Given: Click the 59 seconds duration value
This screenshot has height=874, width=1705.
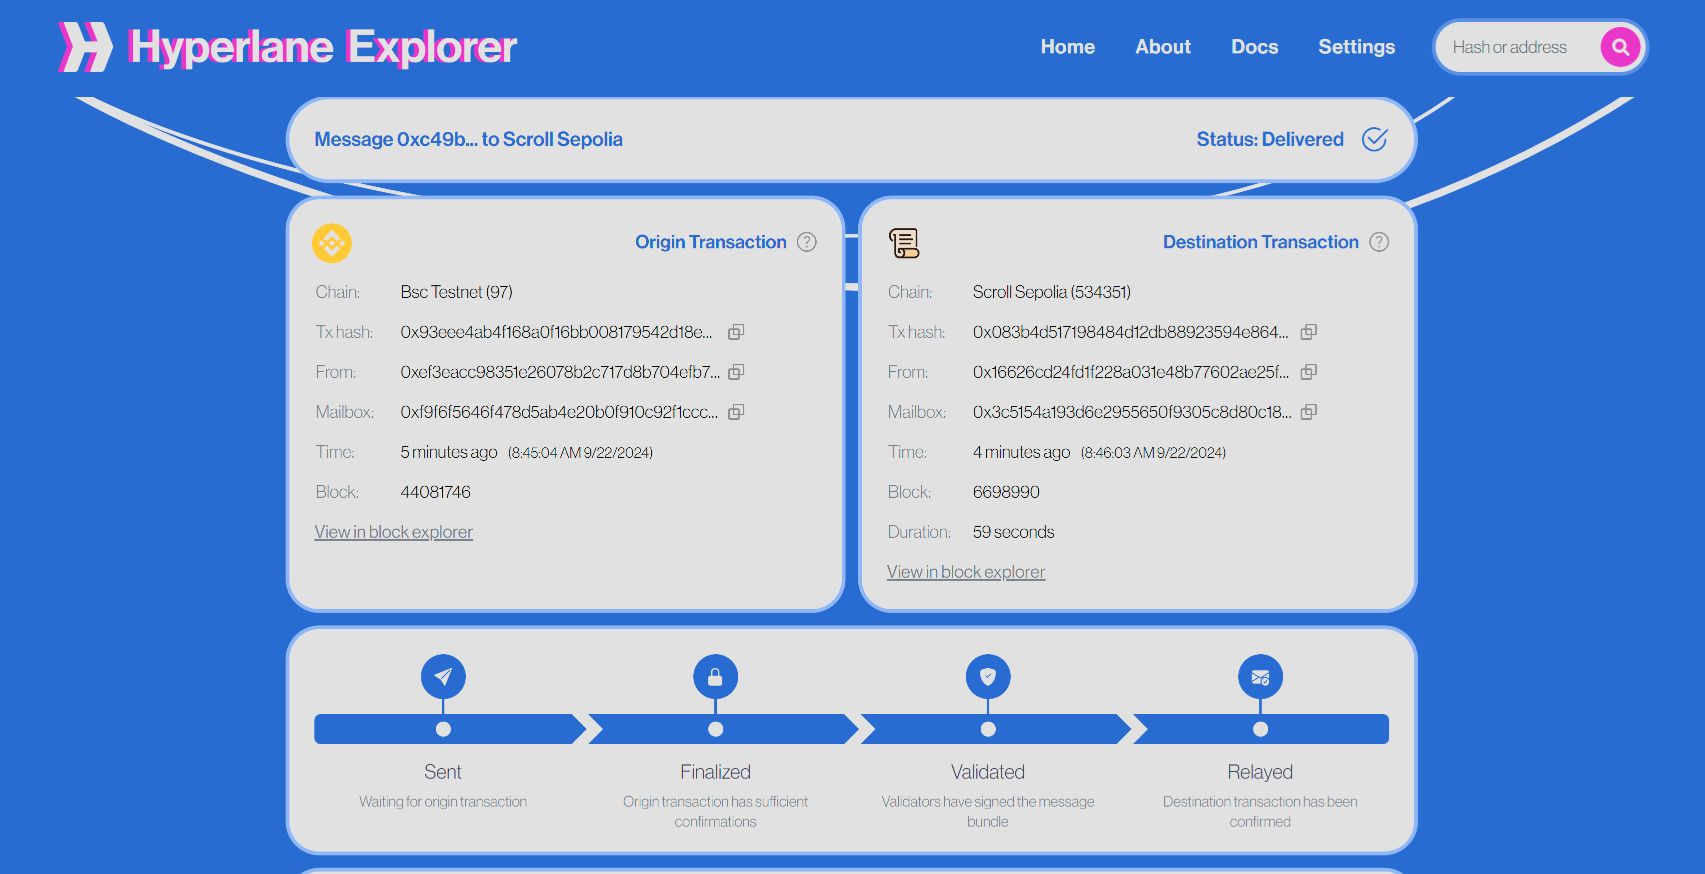Looking at the screenshot, I should (x=1013, y=532).
